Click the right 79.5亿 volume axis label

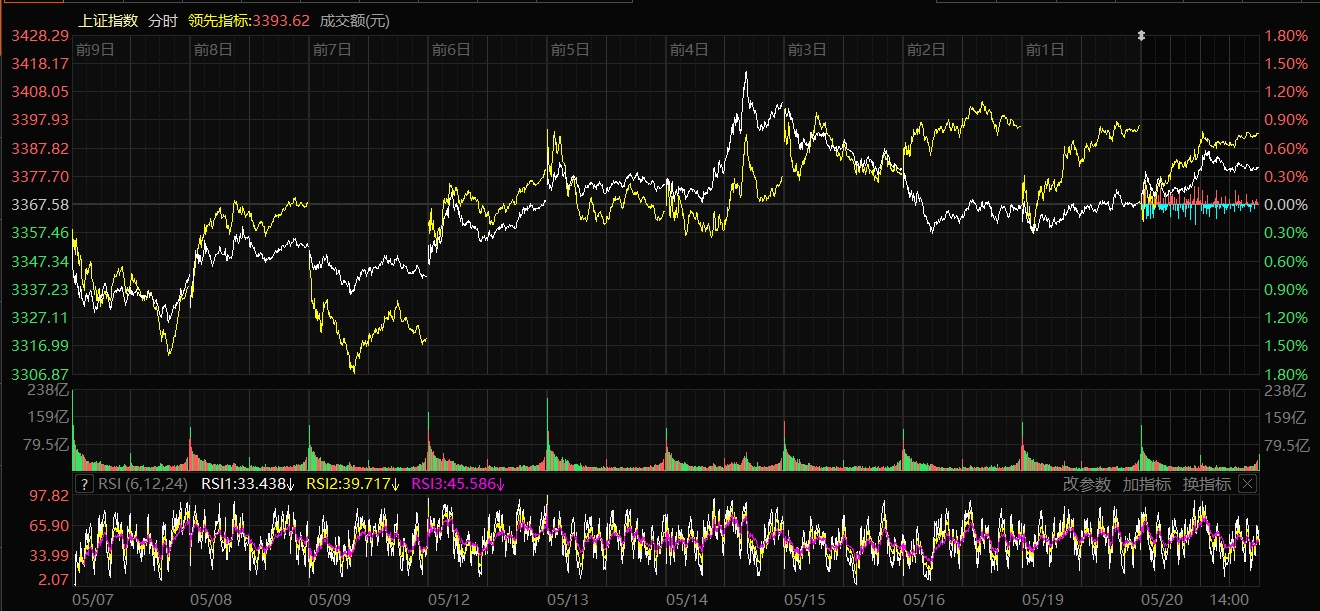(x=1285, y=445)
